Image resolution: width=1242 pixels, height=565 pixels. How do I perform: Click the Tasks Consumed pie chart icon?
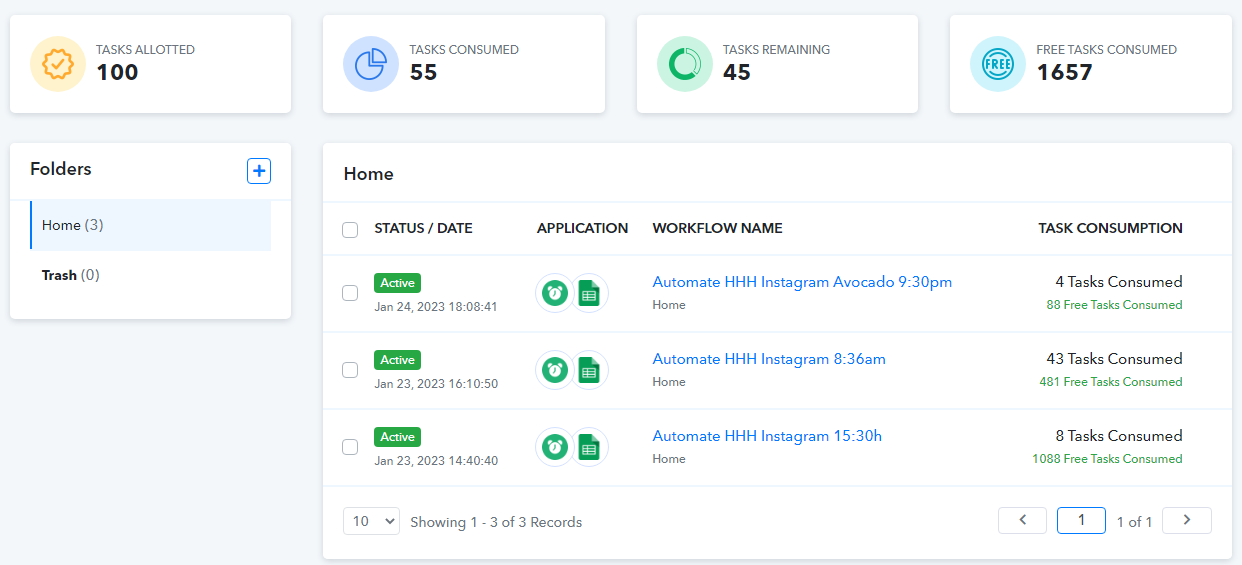(x=371, y=64)
